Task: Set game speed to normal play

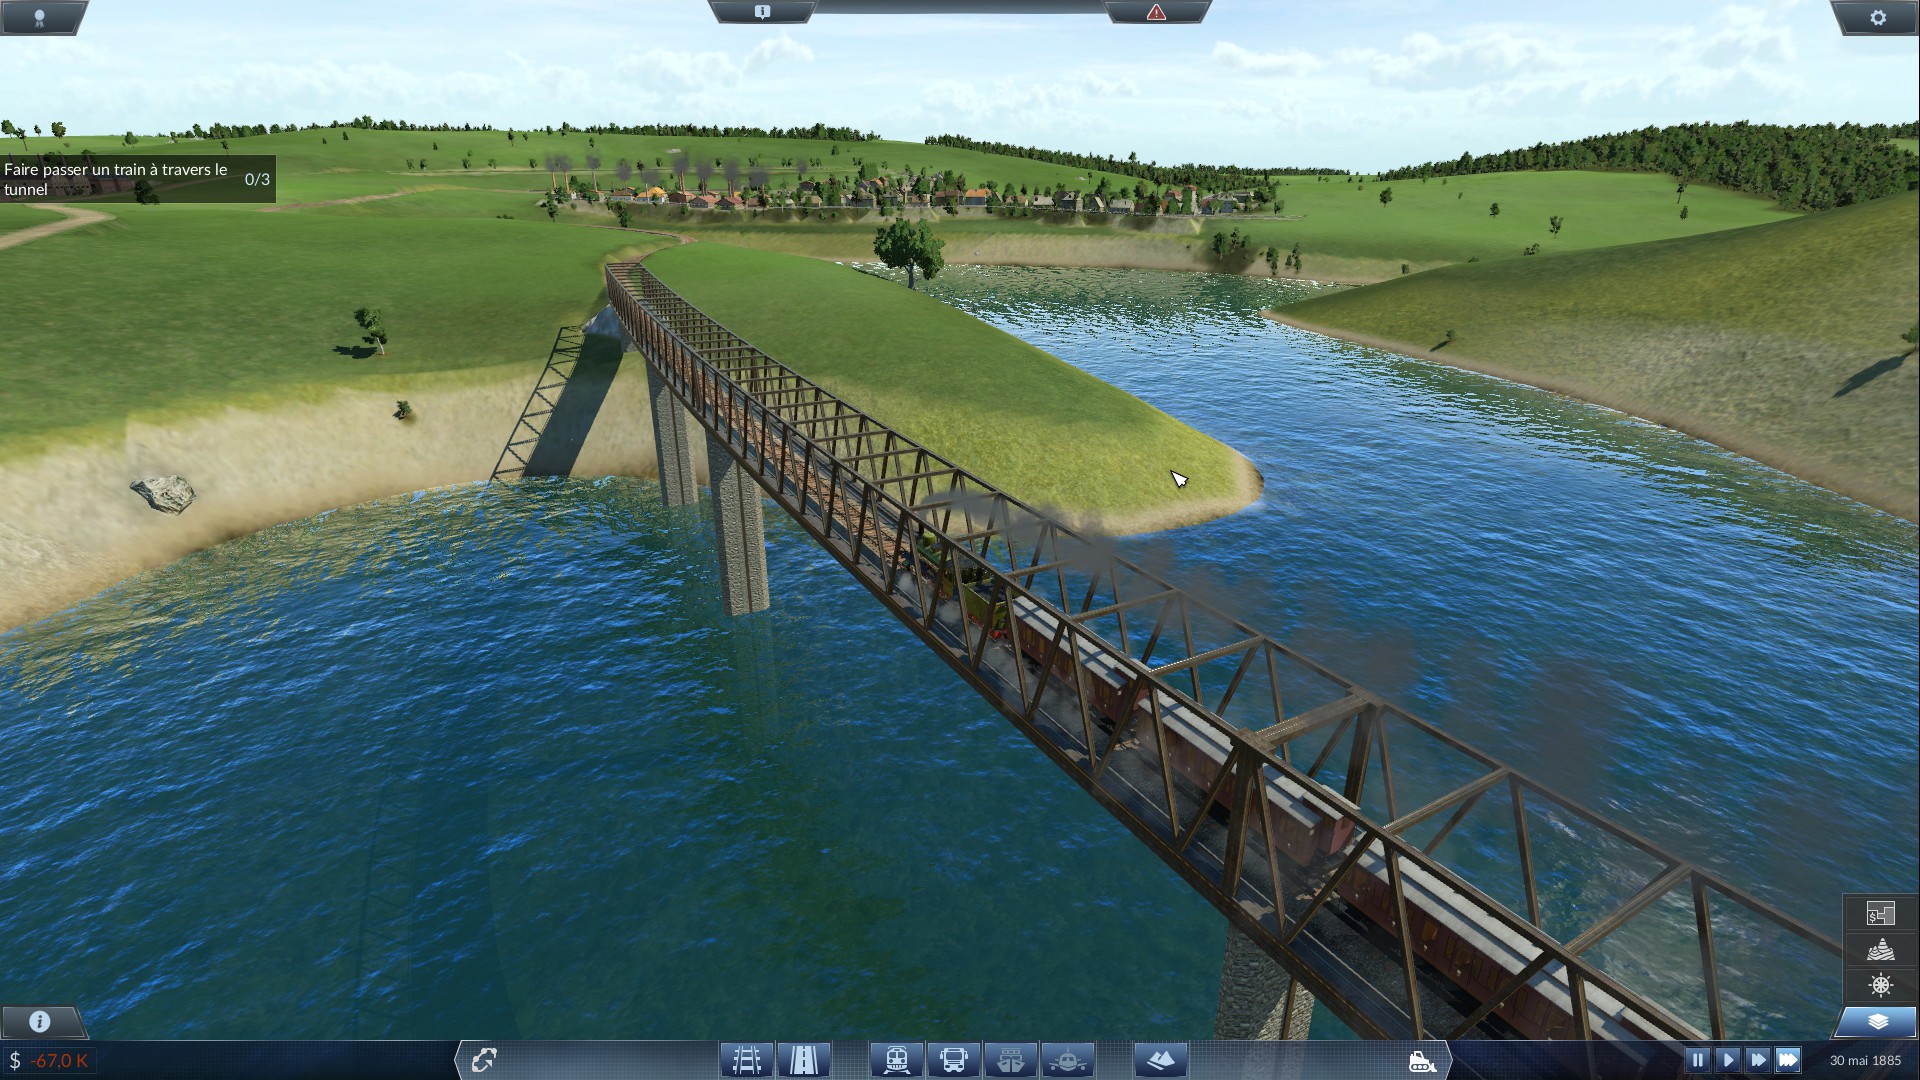Action: (1727, 1060)
